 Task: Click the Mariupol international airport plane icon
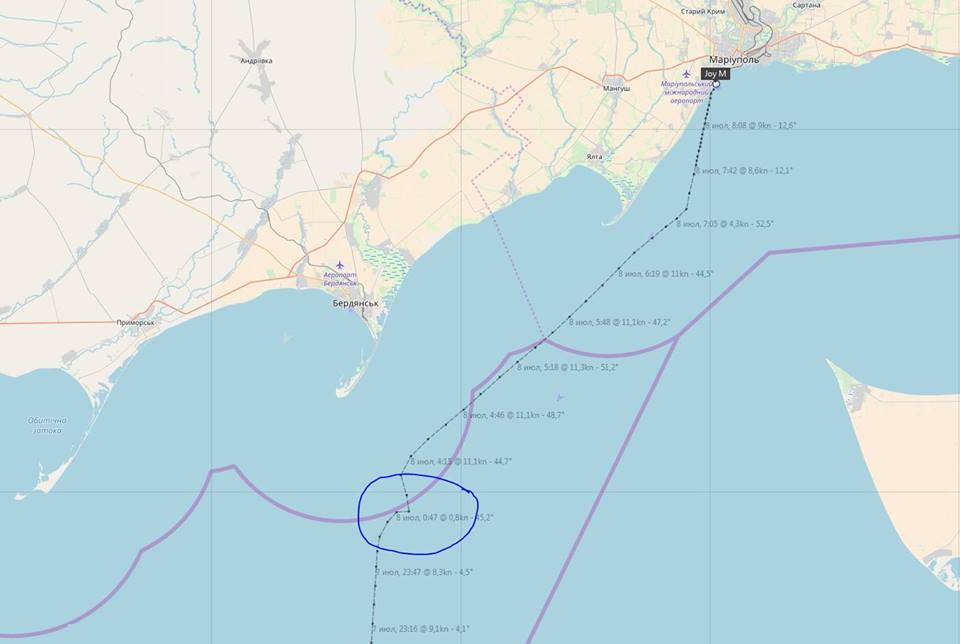tap(687, 74)
